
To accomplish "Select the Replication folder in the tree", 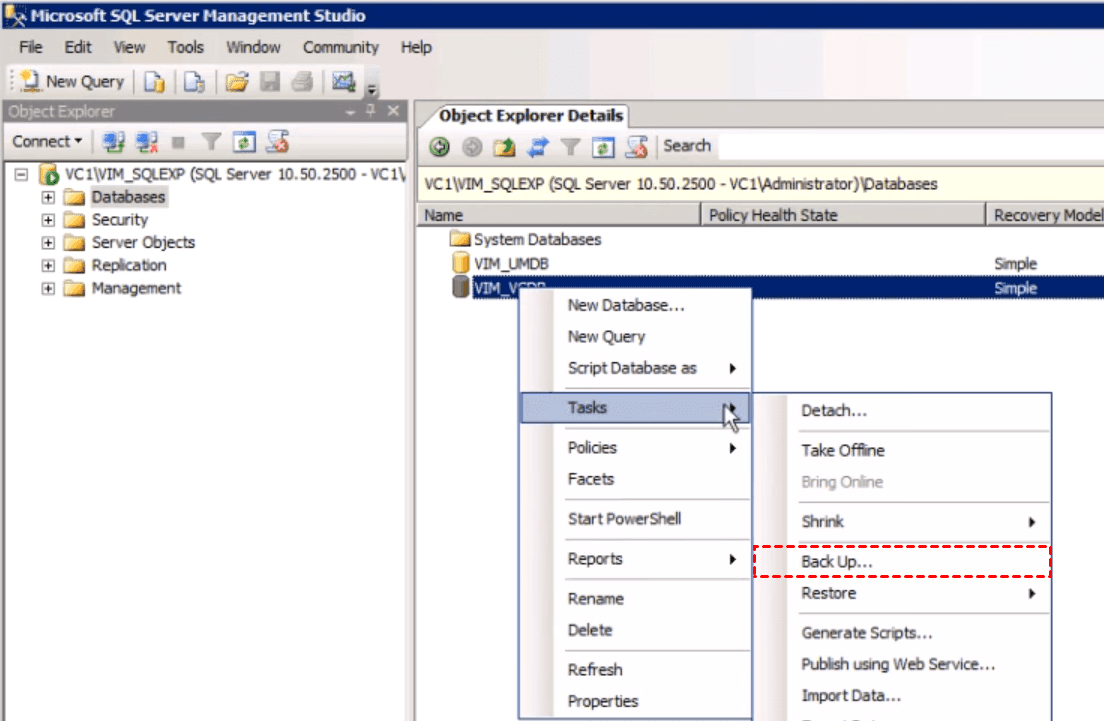I will click(x=129, y=265).
